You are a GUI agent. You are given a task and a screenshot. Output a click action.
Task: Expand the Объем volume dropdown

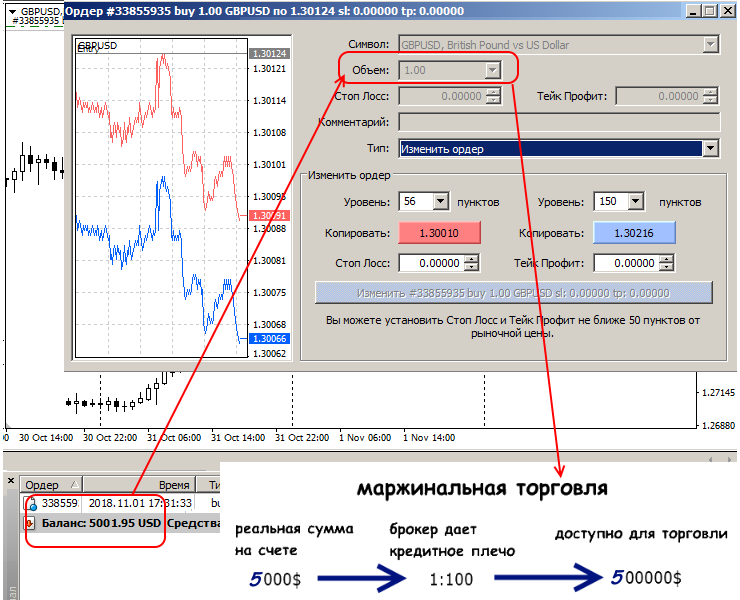pyautogui.click(x=491, y=71)
